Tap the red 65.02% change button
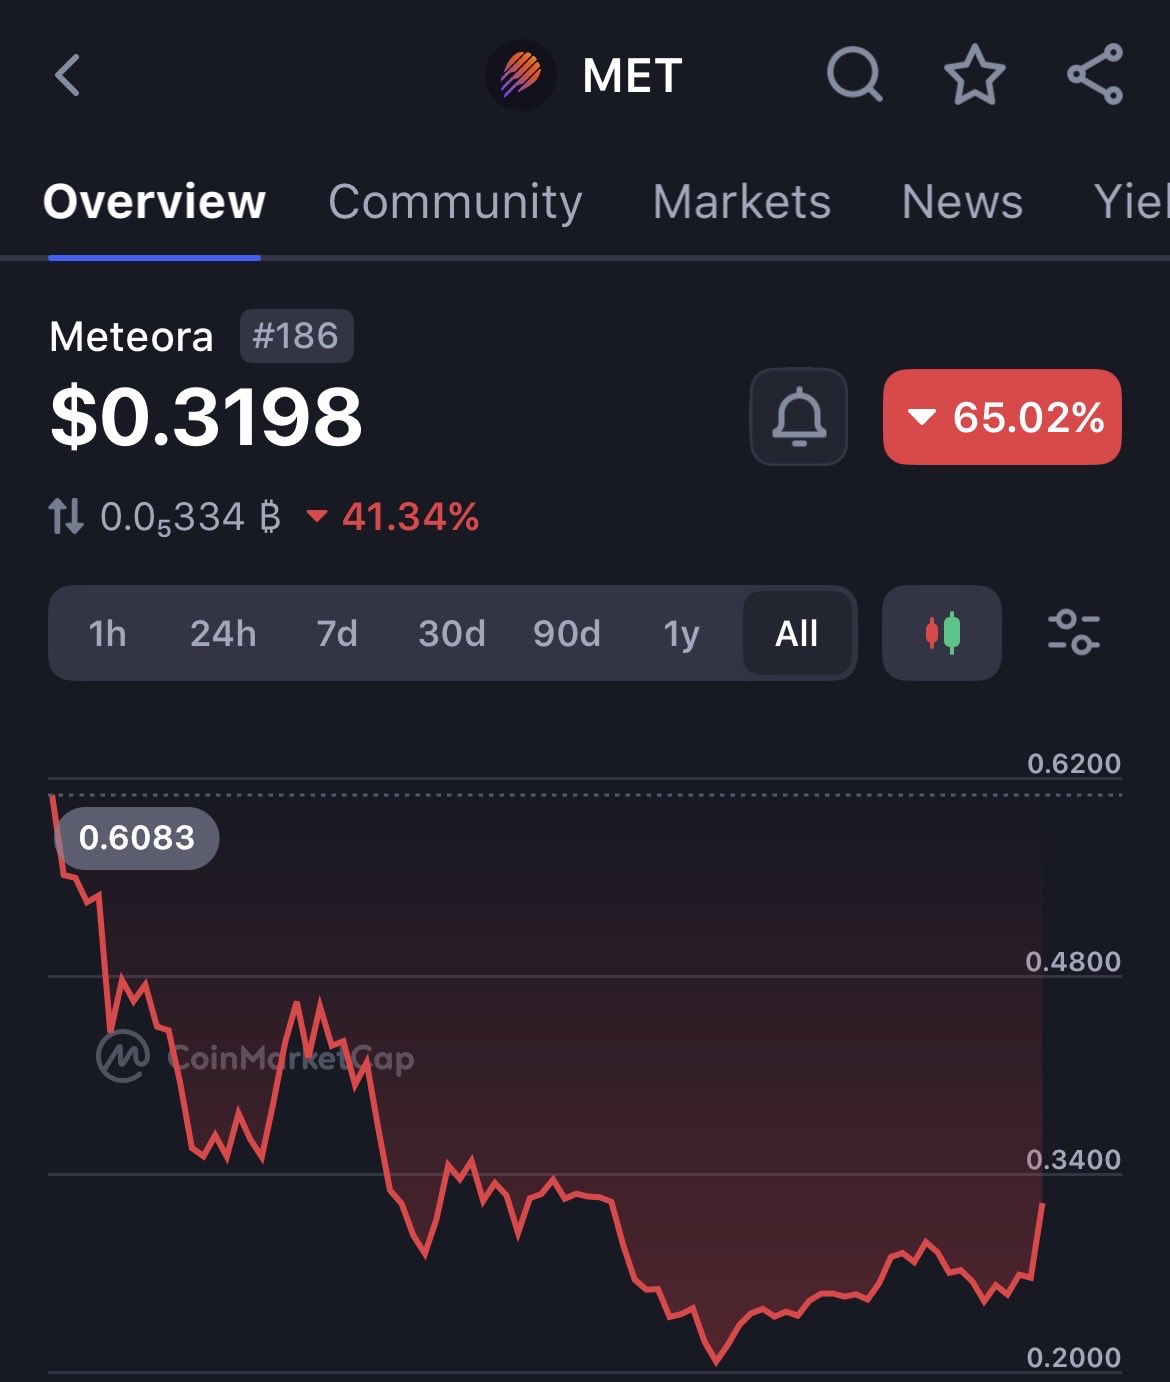The height and width of the screenshot is (1382, 1170). point(1002,417)
